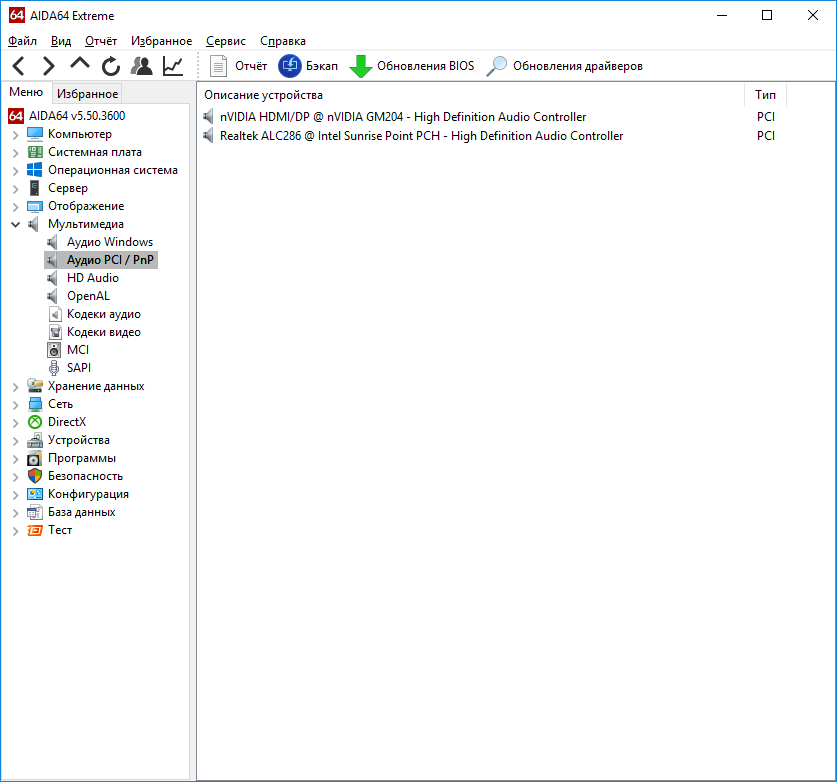Open Обновления BIOS from the toolbar

pos(412,66)
